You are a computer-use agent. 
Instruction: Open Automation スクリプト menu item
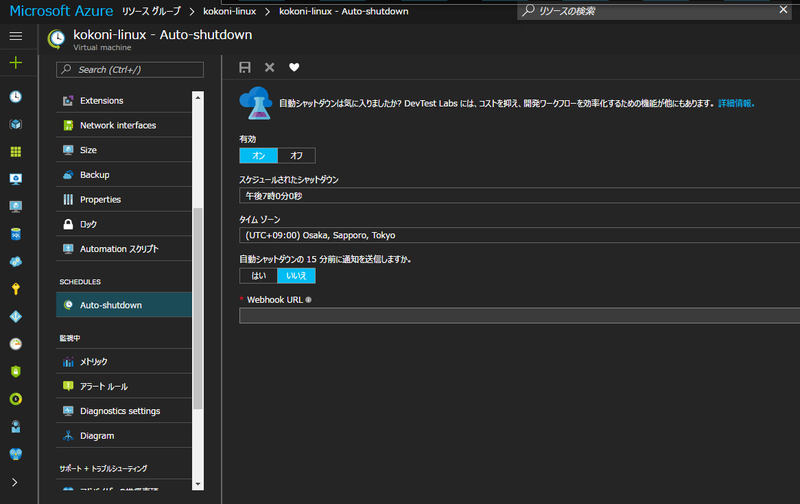tap(124, 249)
